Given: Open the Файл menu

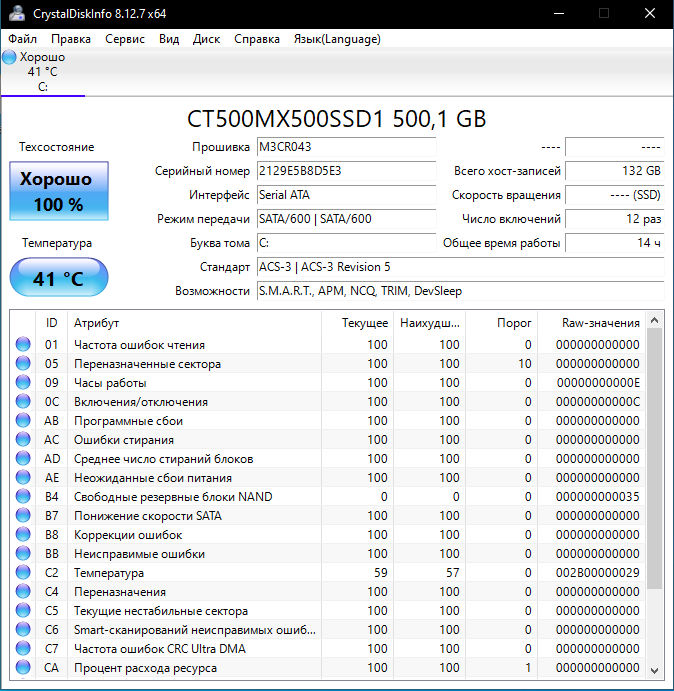Looking at the screenshot, I should tap(22, 39).
